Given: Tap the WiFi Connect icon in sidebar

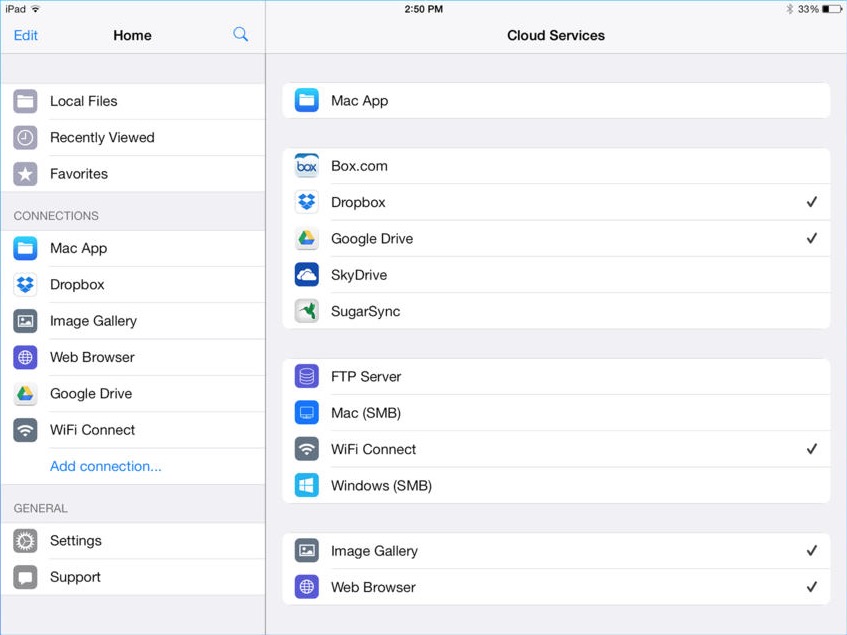Looking at the screenshot, I should click(25, 430).
